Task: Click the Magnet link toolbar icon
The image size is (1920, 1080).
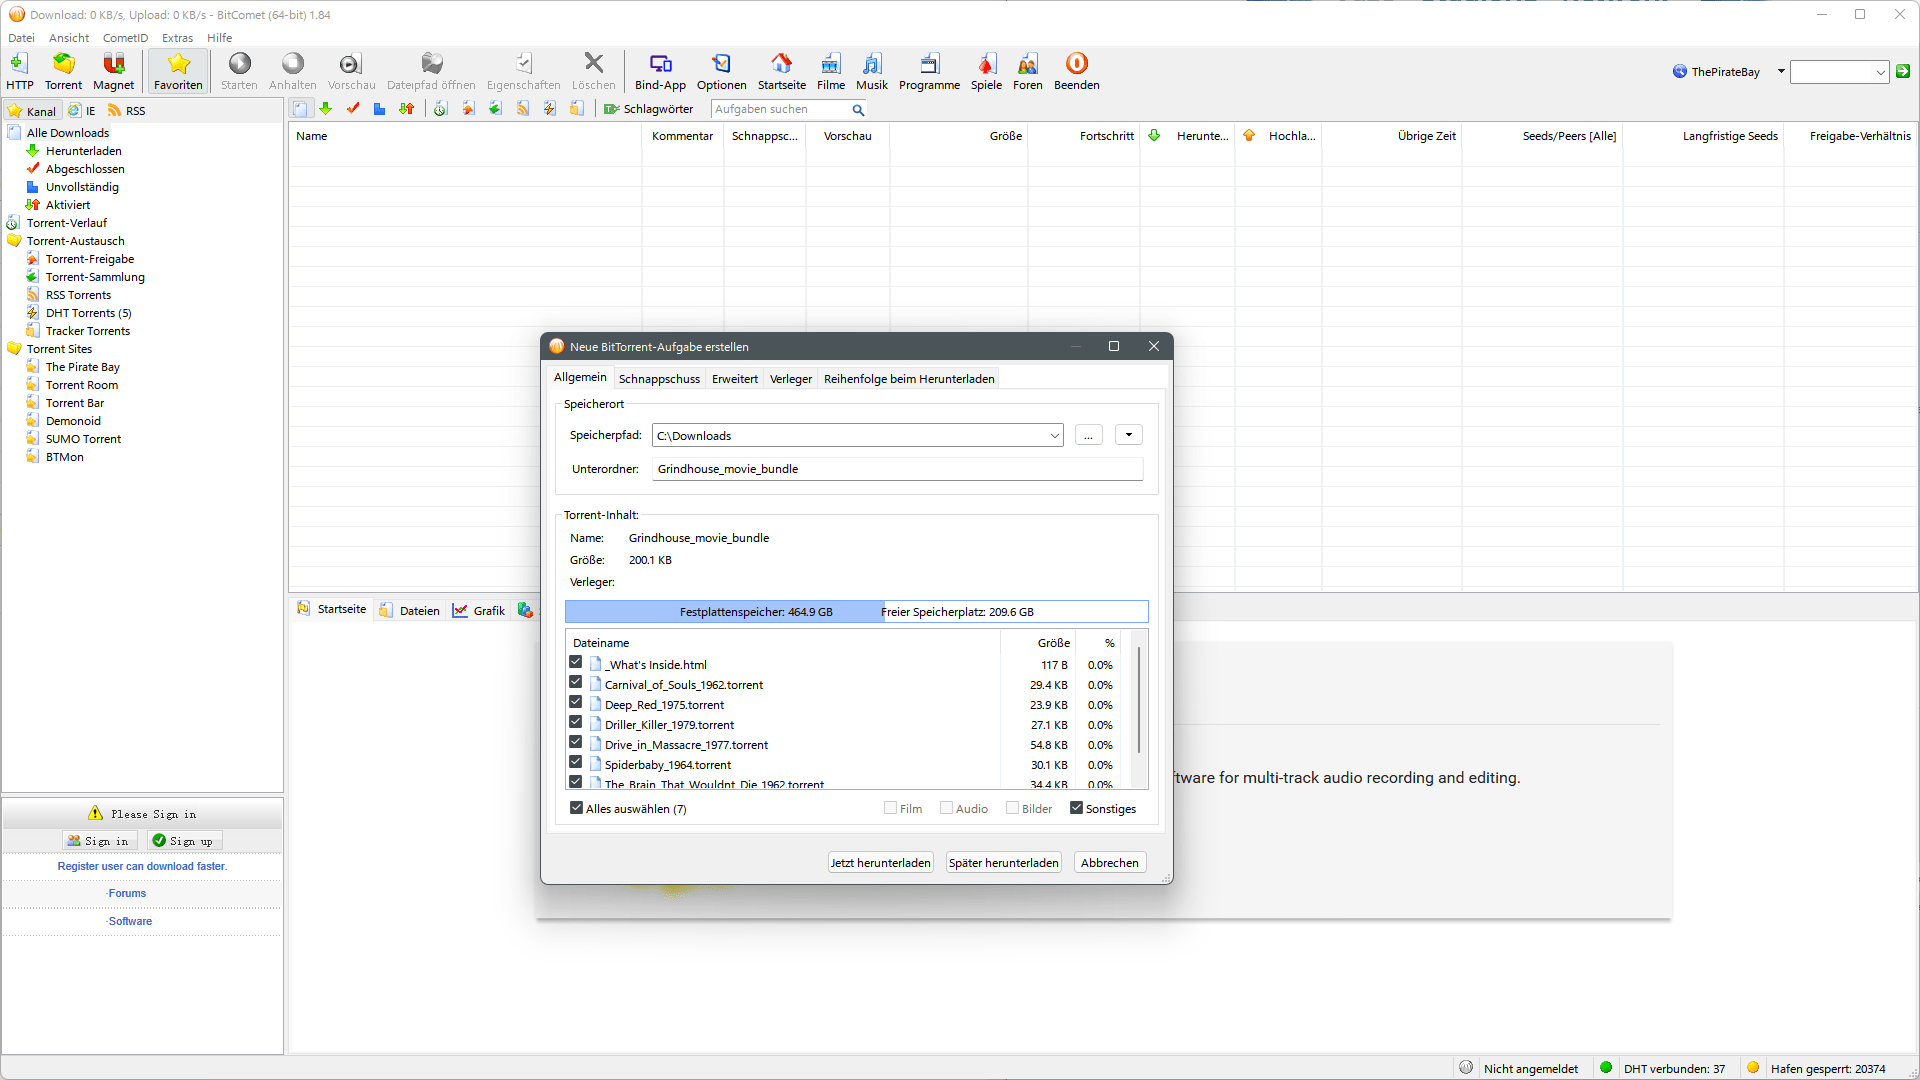Action: 113,72
